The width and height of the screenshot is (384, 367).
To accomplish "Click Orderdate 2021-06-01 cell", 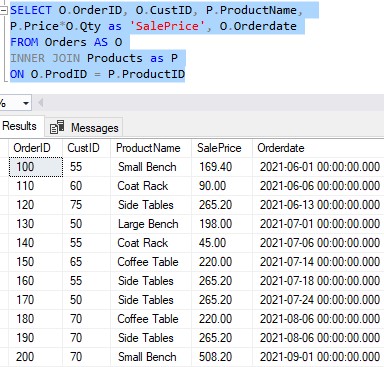I will 318,167.
